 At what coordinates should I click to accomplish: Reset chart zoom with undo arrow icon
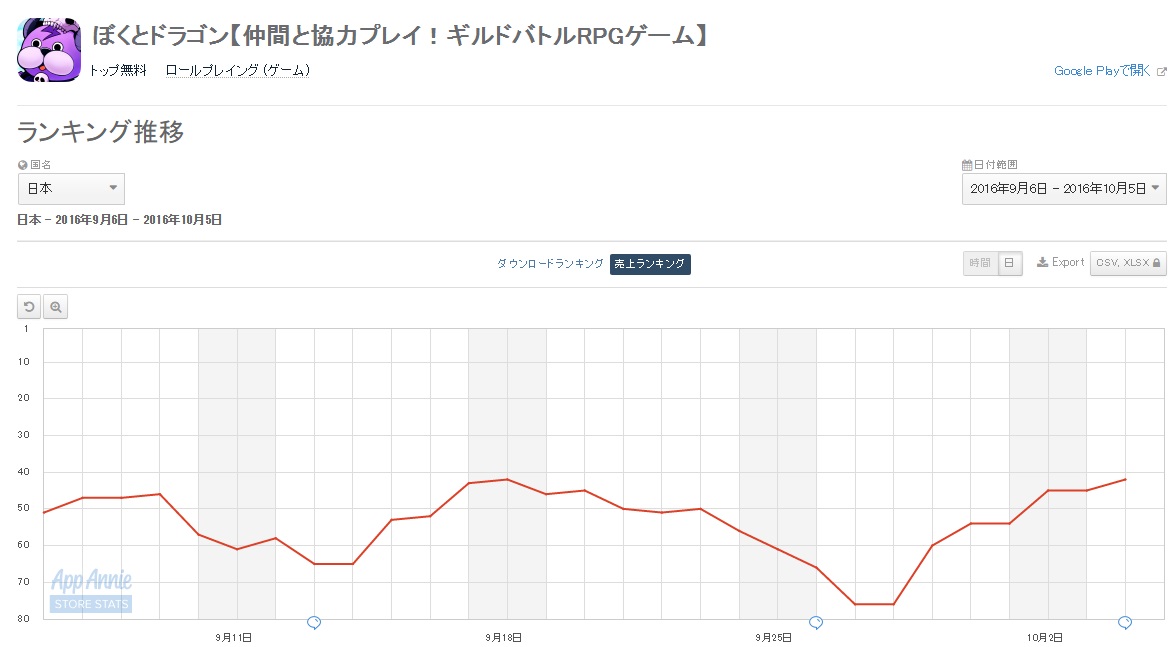tap(29, 307)
